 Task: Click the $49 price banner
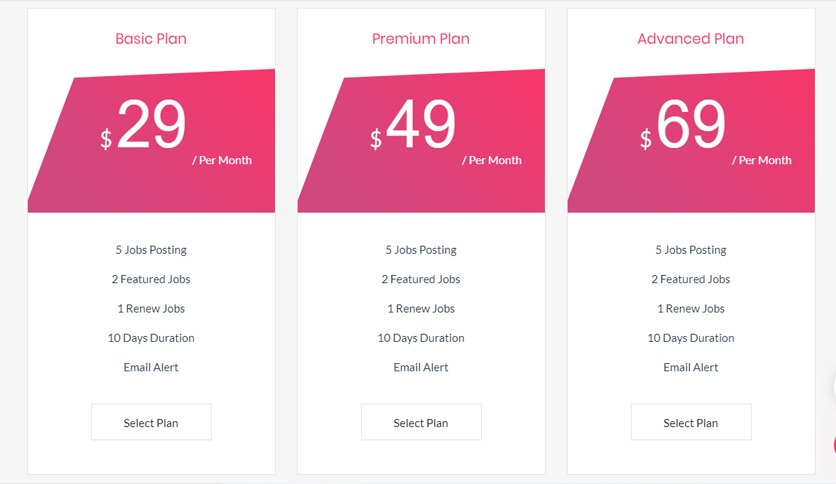coord(421,141)
